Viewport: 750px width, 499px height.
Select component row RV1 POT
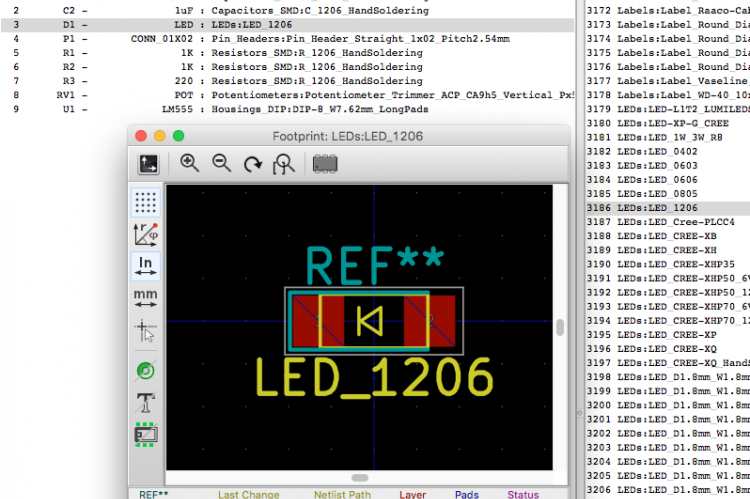(x=287, y=95)
